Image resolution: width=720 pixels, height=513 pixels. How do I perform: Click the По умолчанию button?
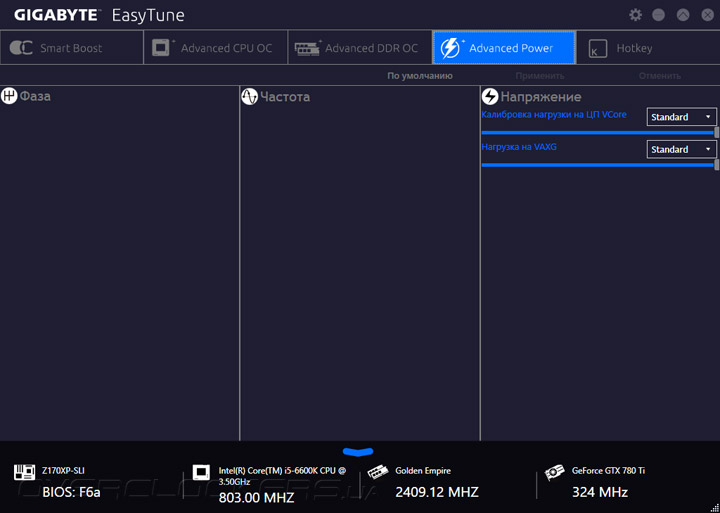[420, 76]
